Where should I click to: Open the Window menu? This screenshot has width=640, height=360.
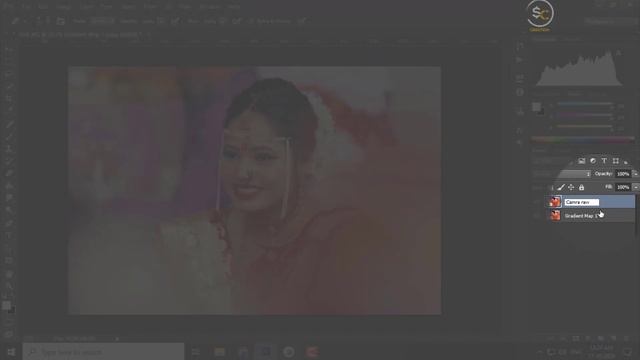coord(210,7)
